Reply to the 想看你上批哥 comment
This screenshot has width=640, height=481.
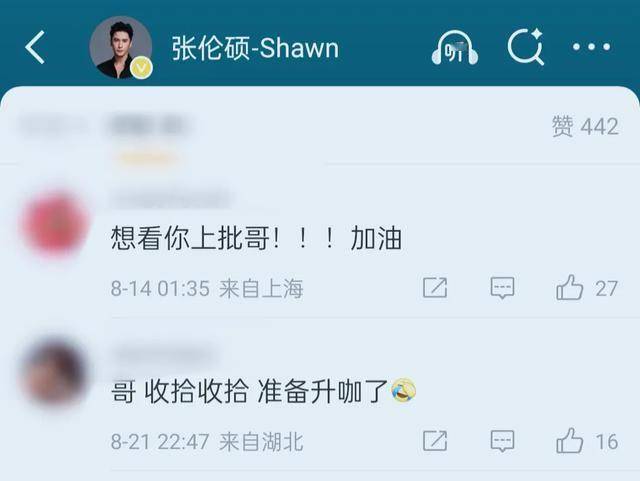coord(502,288)
